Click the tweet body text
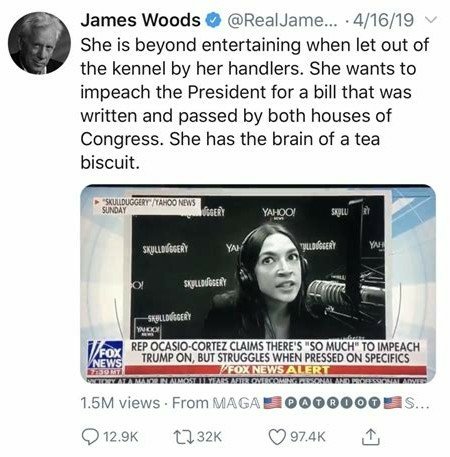This screenshot has width=450, height=457. [255, 104]
